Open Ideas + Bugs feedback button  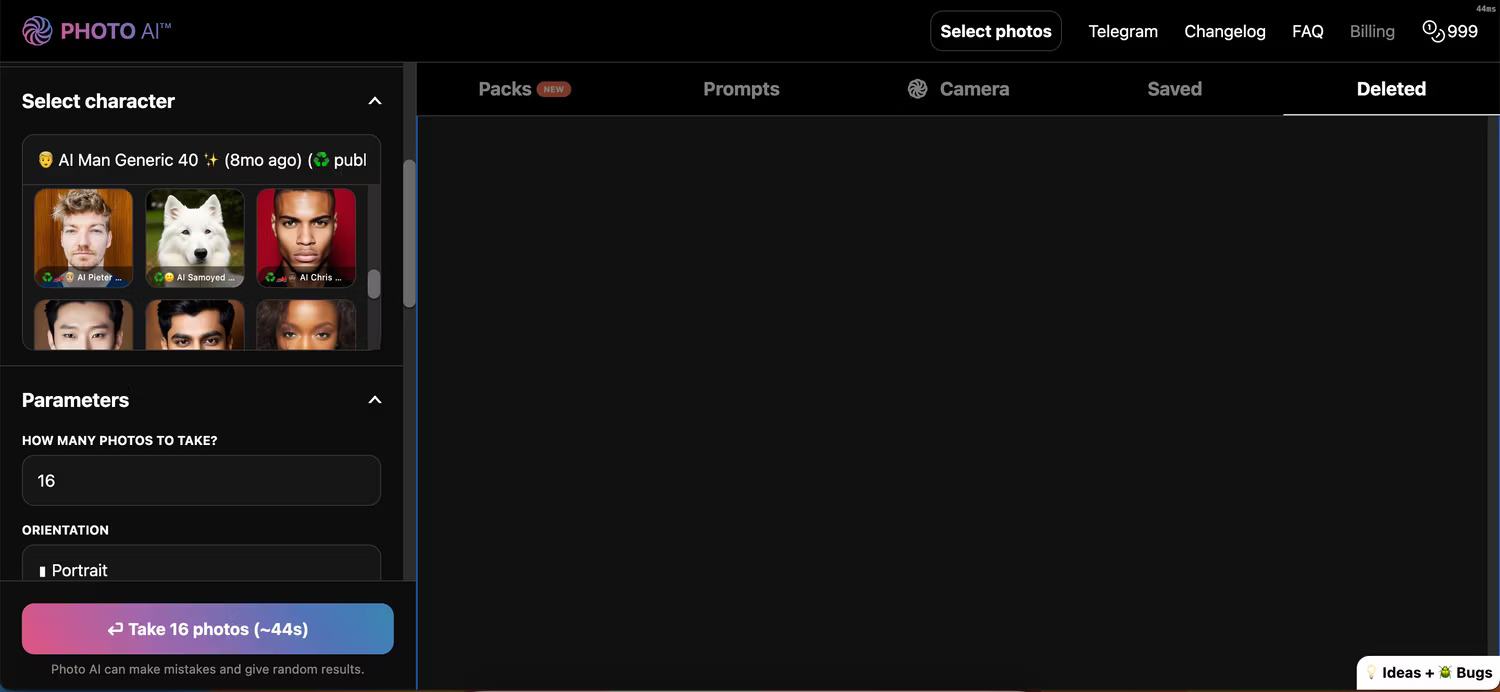[x=1428, y=673]
